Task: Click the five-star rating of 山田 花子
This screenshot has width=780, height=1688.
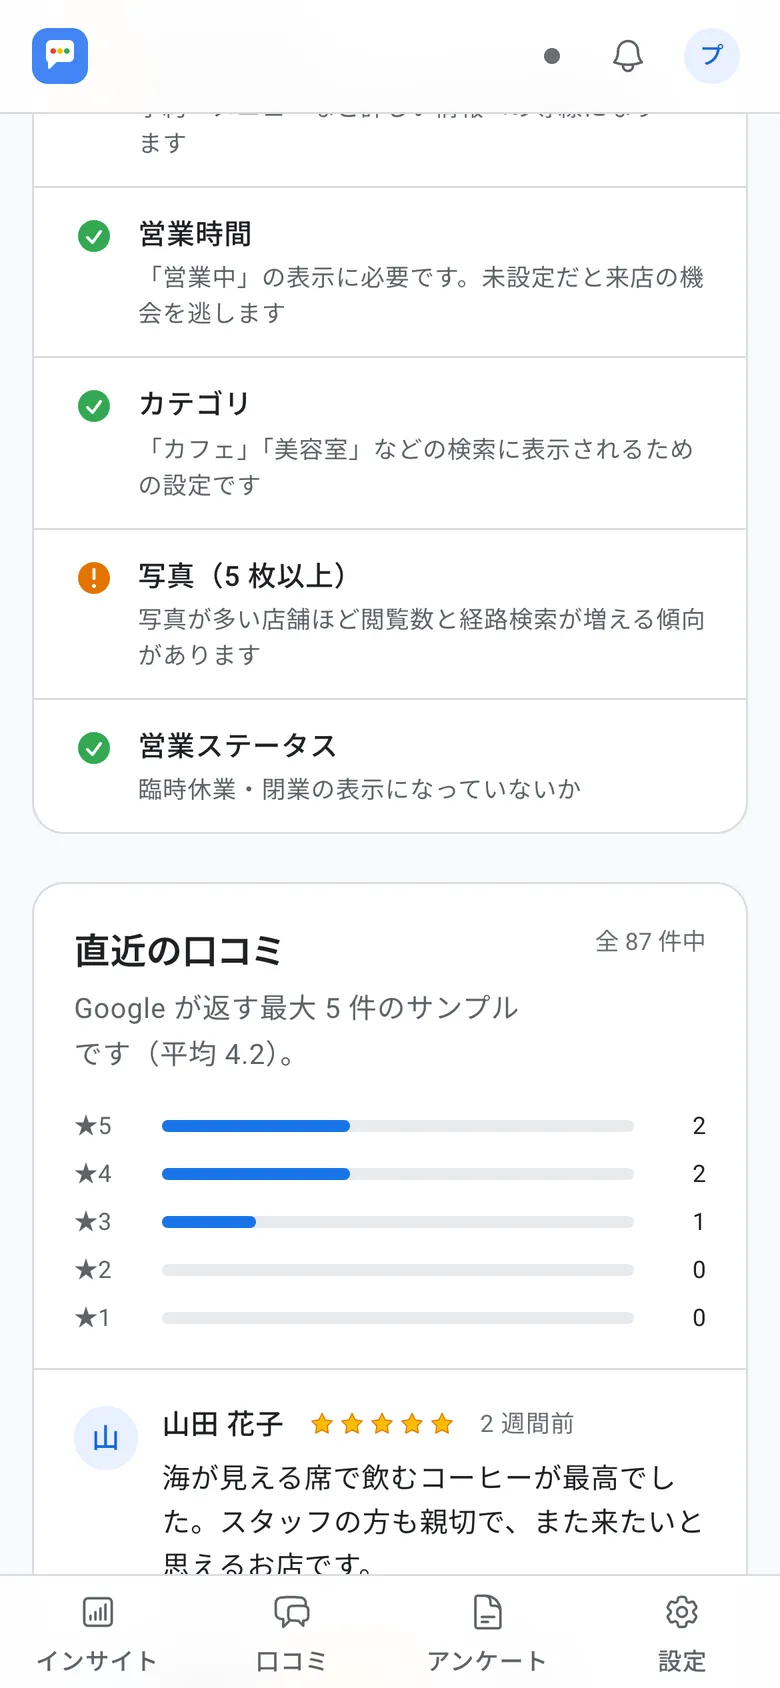Action: point(382,1424)
